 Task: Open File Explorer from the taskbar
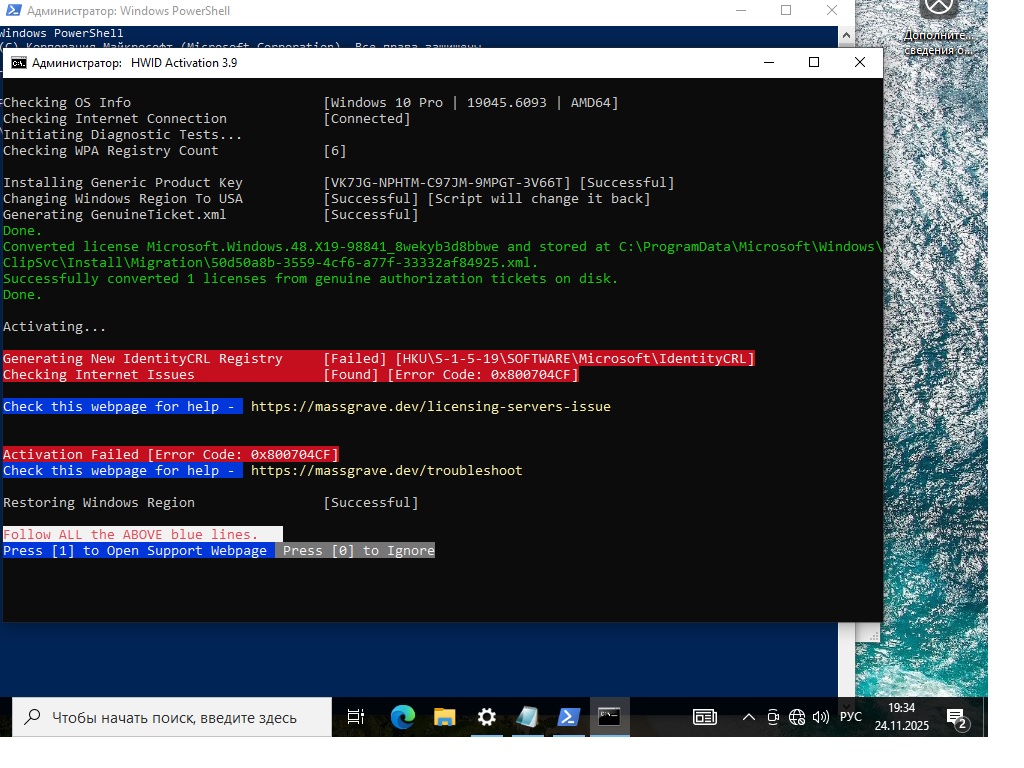click(444, 717)
